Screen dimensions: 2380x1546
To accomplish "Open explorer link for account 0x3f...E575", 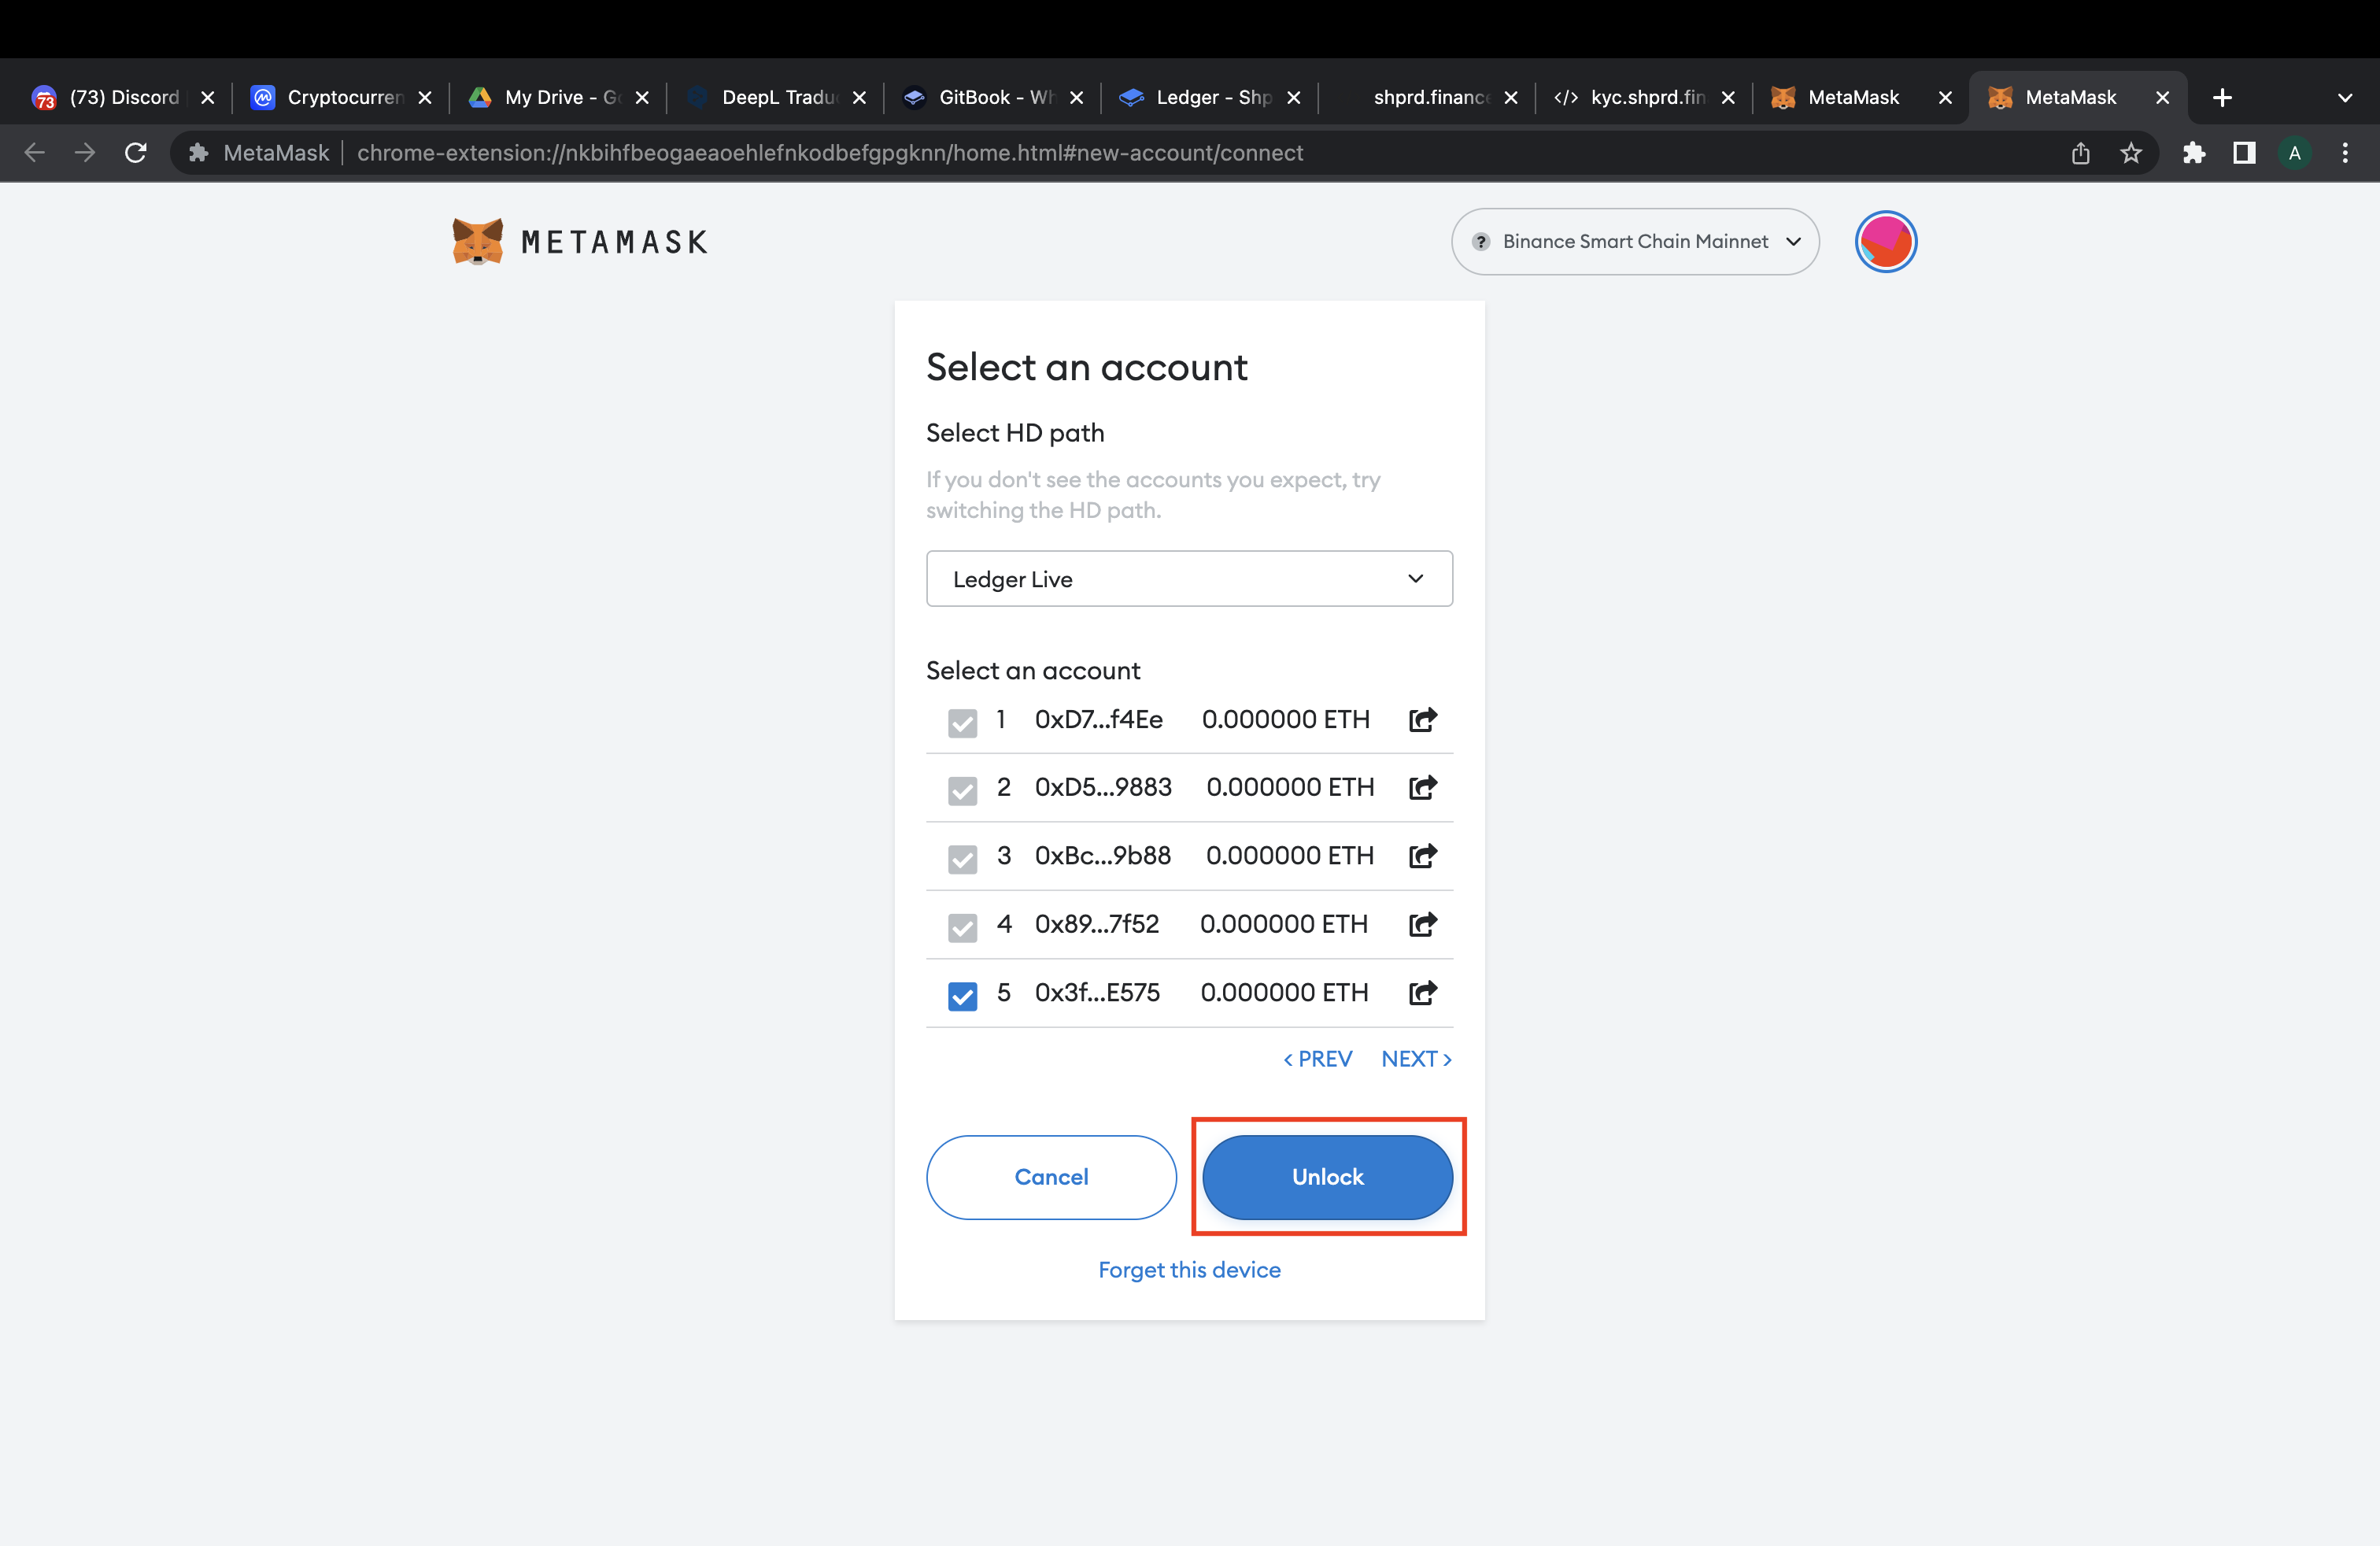I will point(1422,993).
